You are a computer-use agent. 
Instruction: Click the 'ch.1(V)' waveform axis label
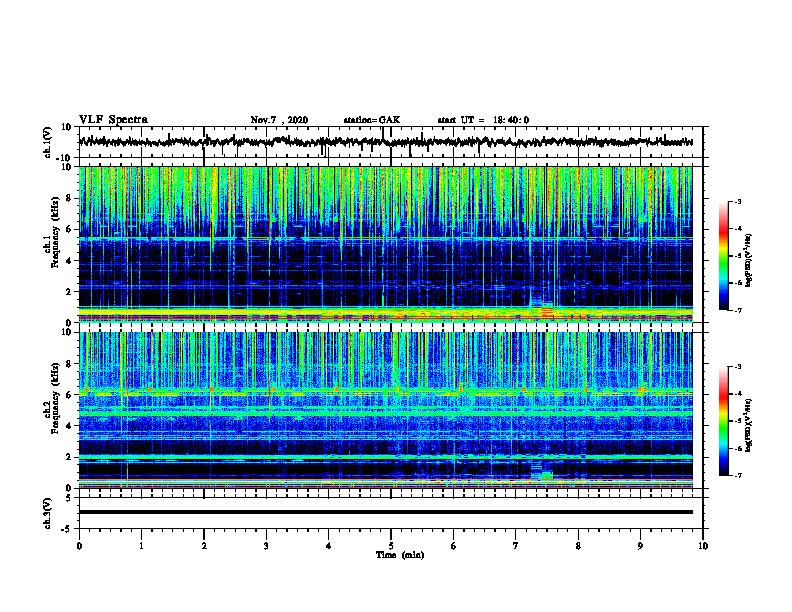[x=47, y=142]
